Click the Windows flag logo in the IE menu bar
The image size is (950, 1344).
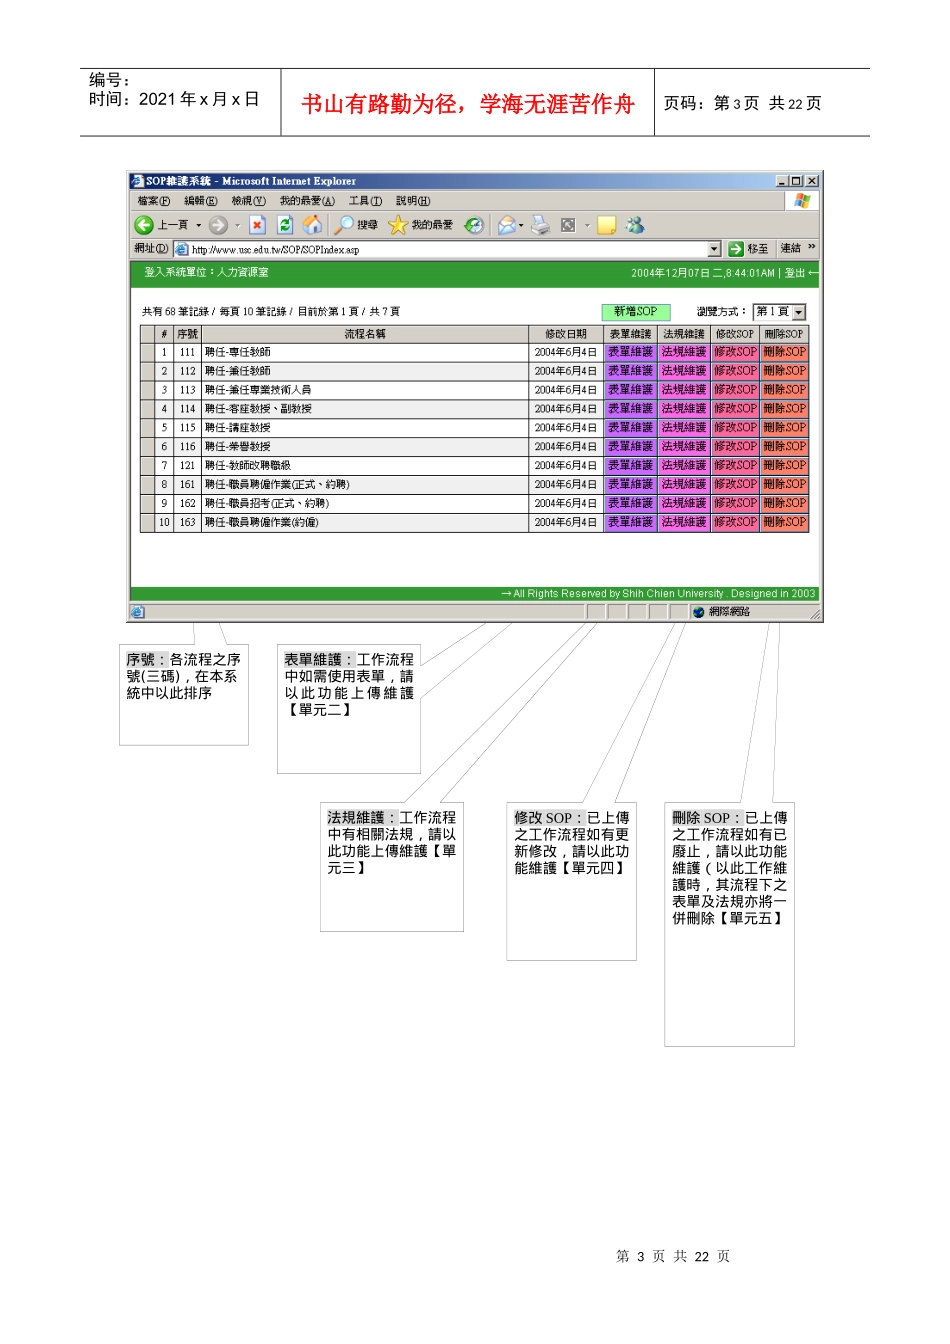point(802,201)
